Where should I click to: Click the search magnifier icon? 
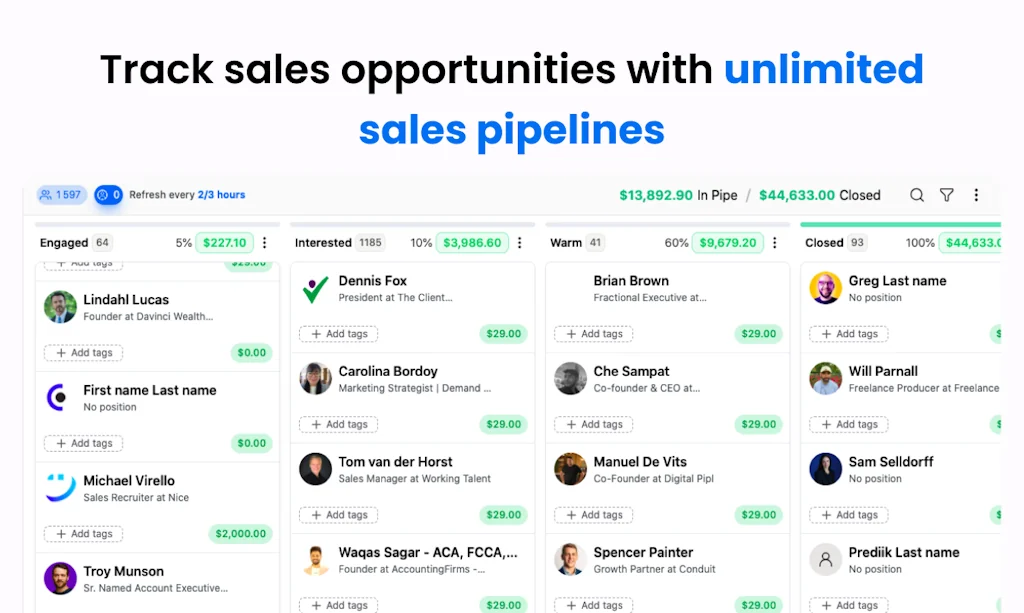point(916,195)
